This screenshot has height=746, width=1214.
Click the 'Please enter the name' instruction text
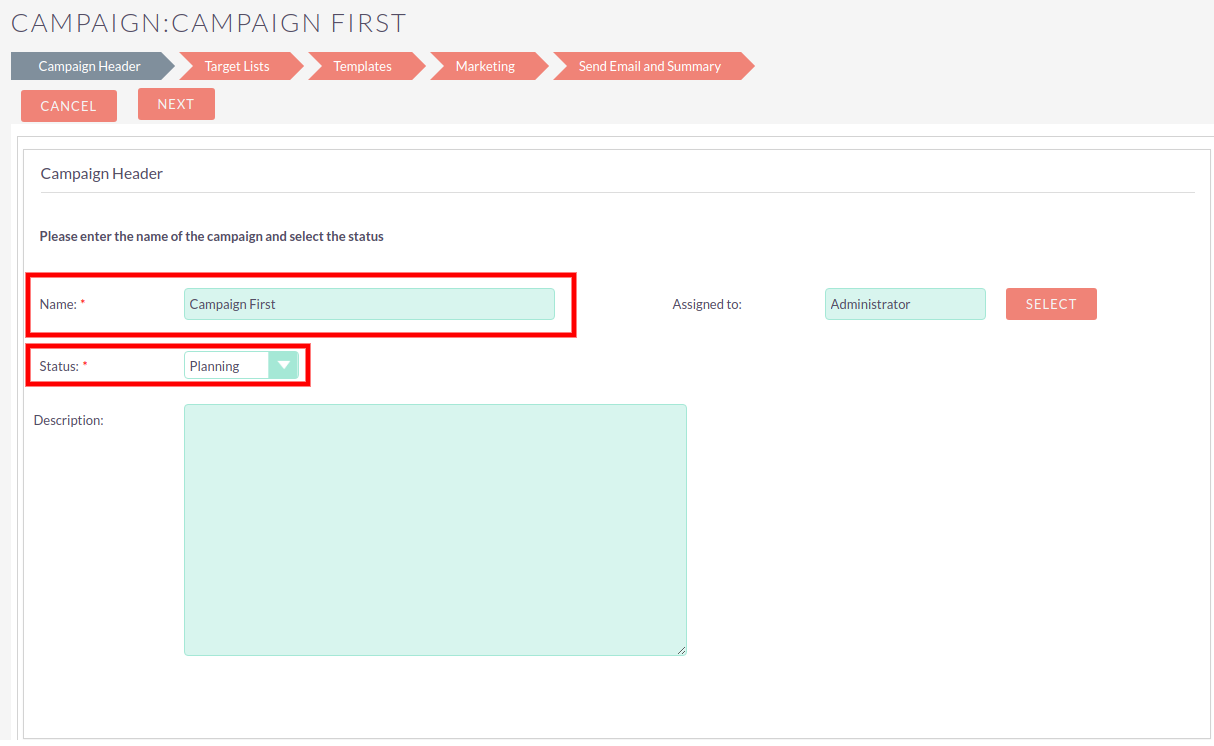click(212, 237)
